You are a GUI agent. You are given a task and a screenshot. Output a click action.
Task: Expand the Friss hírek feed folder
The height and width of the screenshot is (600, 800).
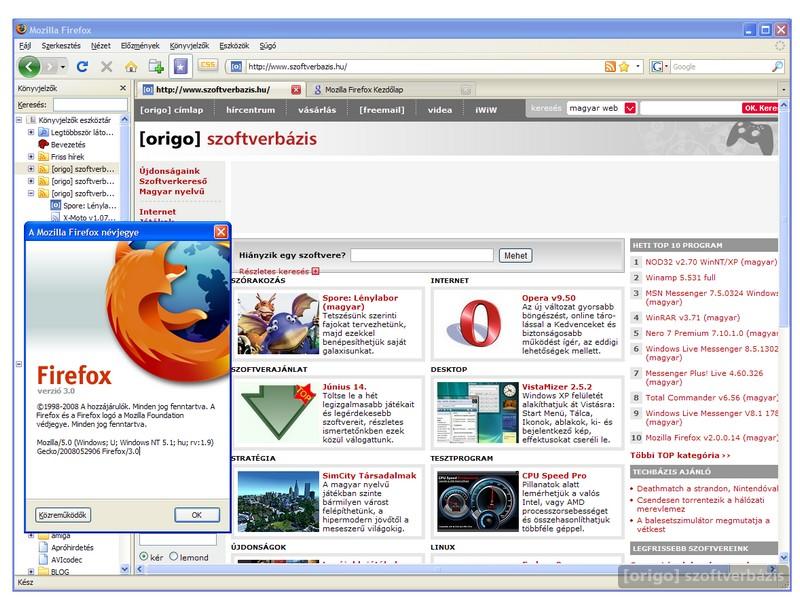coord(31,157)
